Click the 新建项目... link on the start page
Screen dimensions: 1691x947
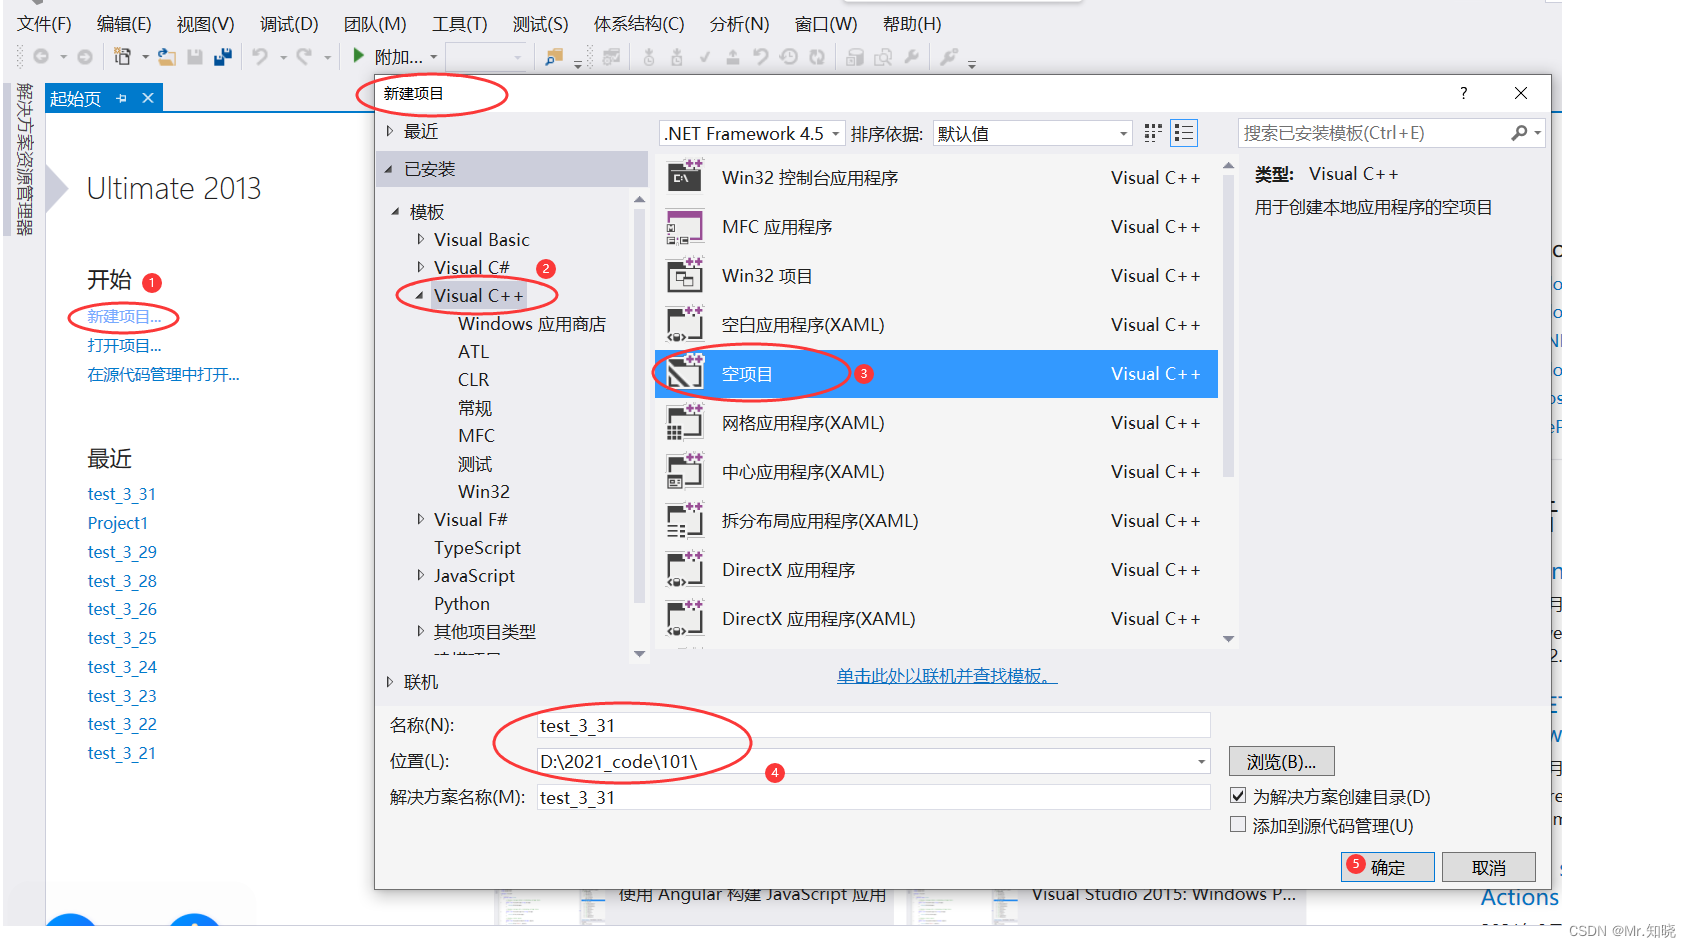coord(123,317)
